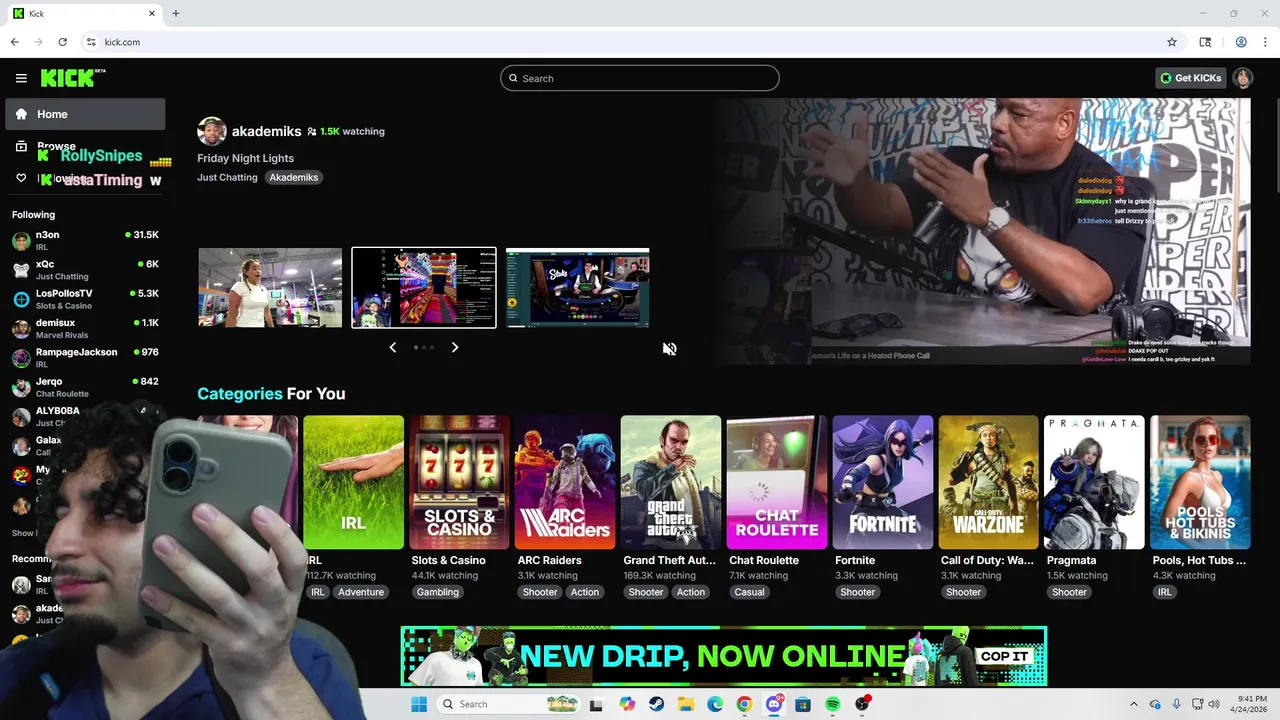The image size is (1280, 720).
Task: Bookmark this page with star icon
Action: pos(1172,42)
